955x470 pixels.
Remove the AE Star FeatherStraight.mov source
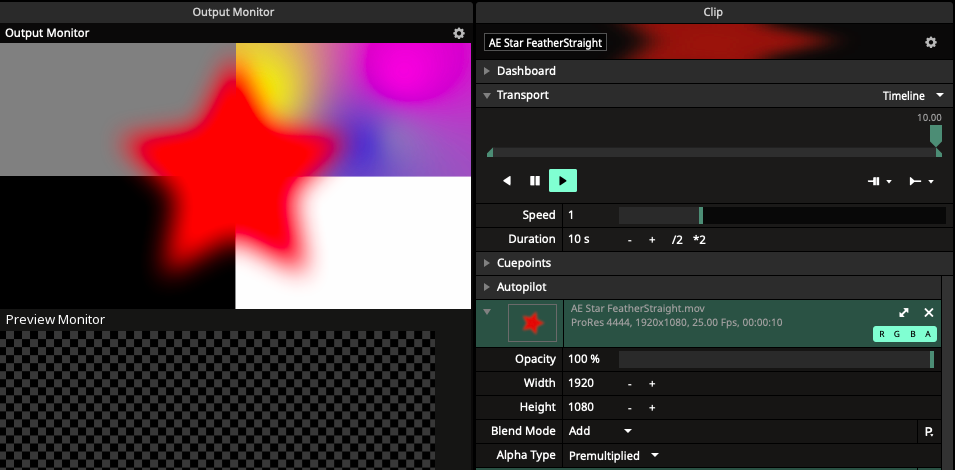pos(928,313)
